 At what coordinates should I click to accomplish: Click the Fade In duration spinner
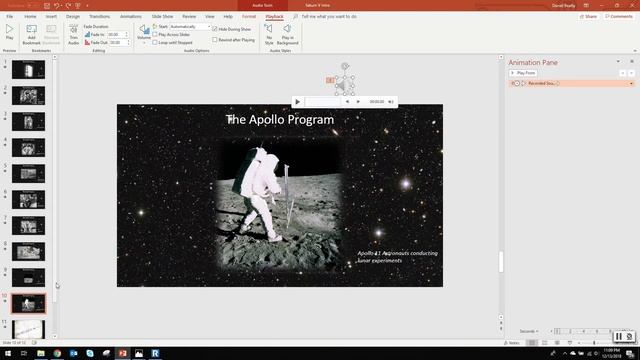point(127,35)
